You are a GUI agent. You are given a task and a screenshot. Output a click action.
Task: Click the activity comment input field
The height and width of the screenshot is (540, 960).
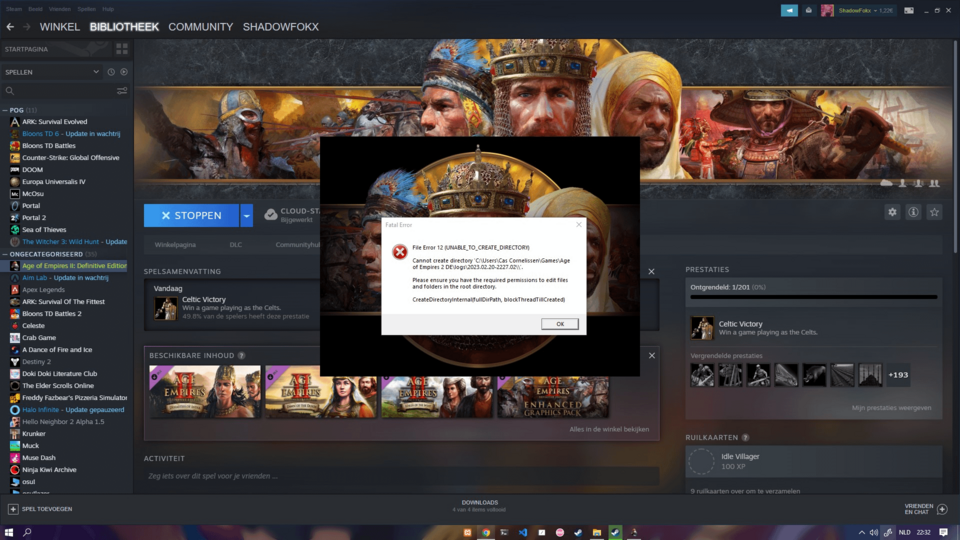point(401,476)
